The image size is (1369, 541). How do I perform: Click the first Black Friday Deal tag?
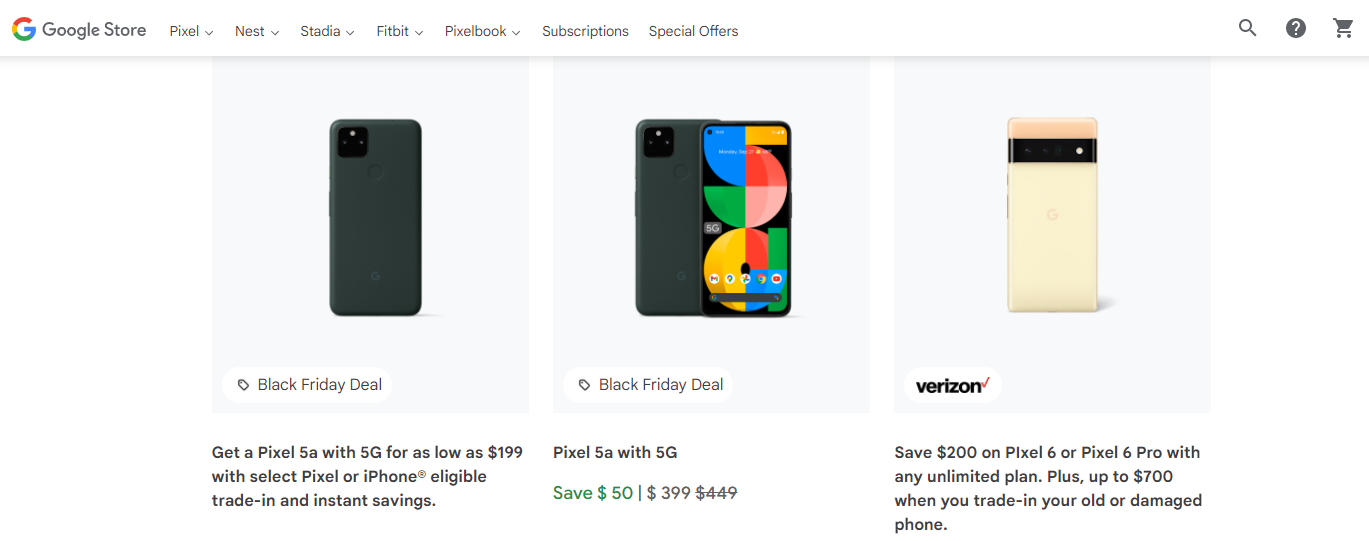308,385
